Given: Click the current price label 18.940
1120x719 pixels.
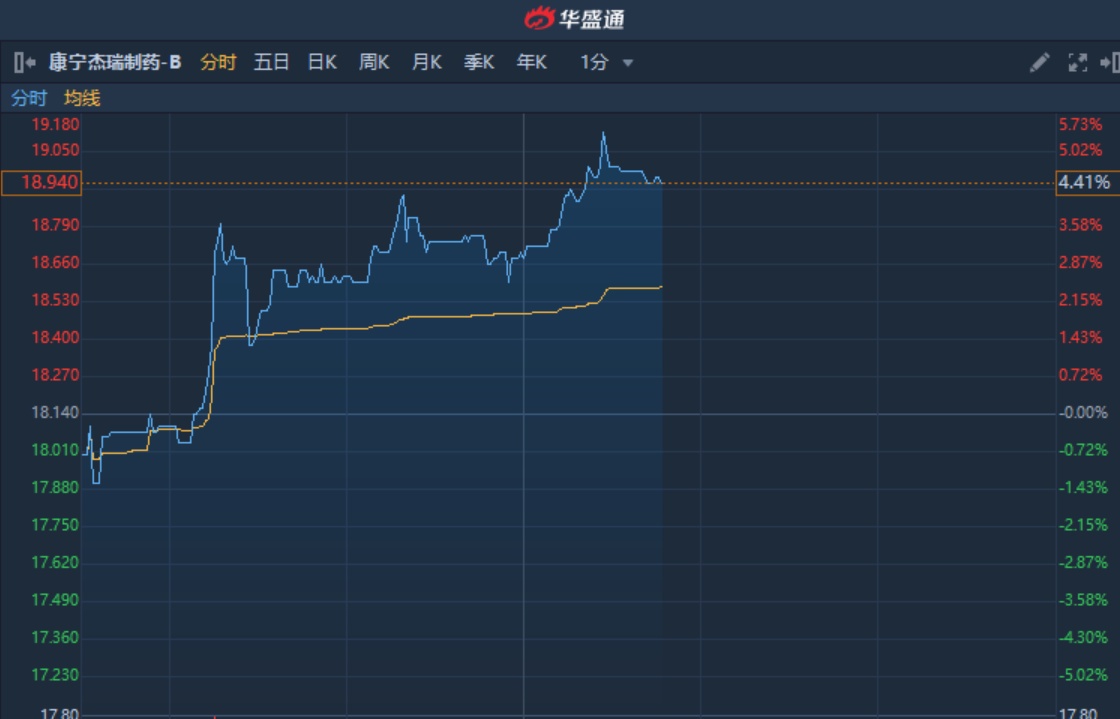Looking at the screenshot, I should click(x=42, y=183).
